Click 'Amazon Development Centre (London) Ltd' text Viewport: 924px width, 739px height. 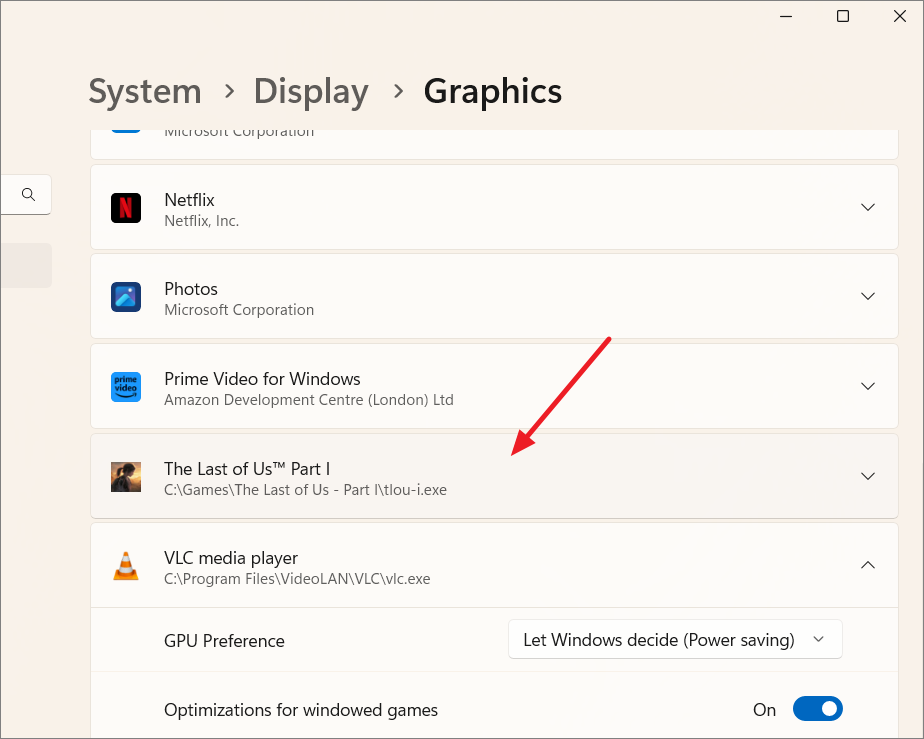[x=309, y=400]
